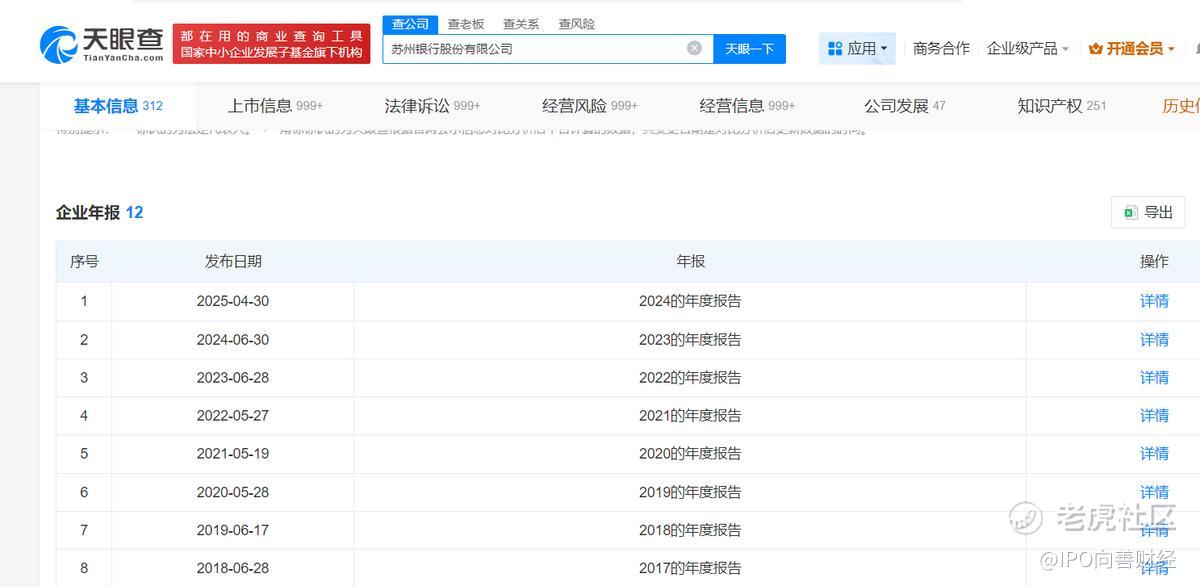Click the company name search field

[x=535, y=48]
